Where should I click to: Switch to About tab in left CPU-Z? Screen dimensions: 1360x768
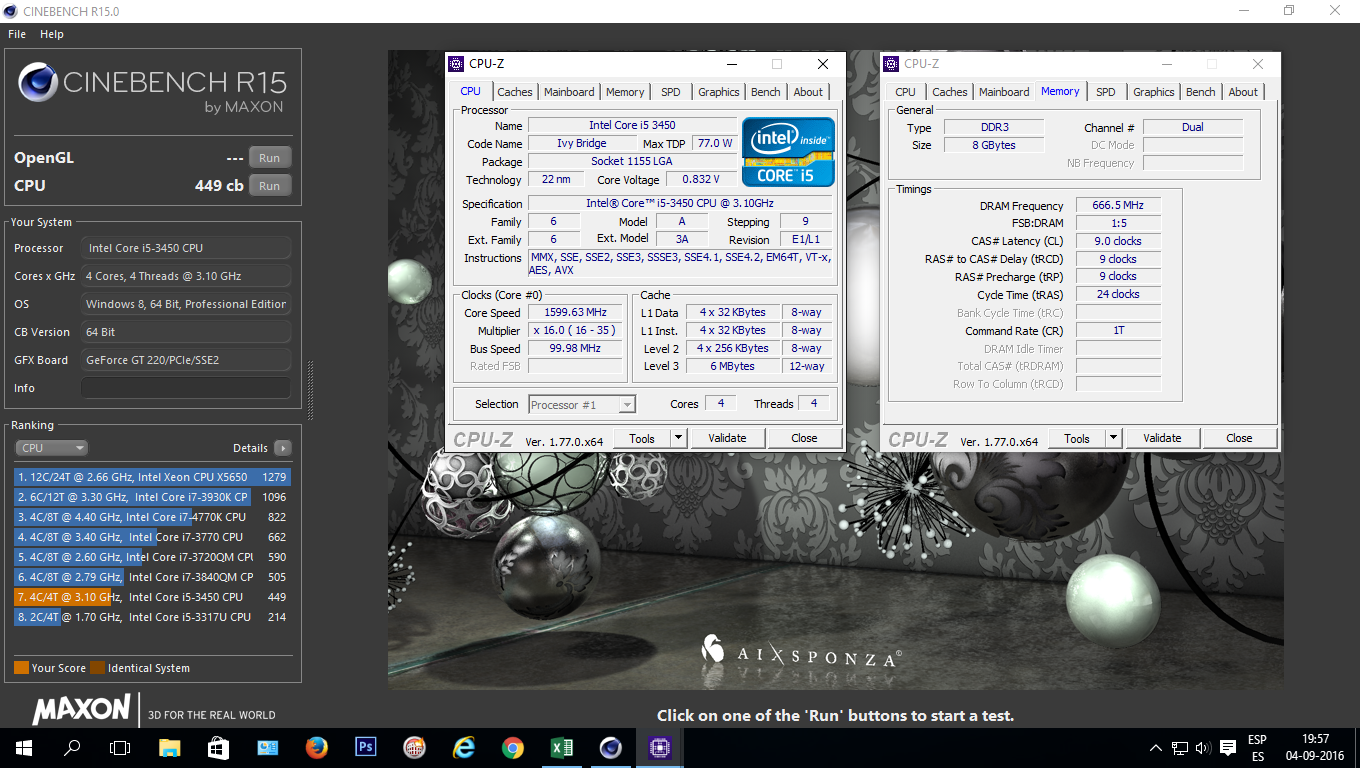808,92
